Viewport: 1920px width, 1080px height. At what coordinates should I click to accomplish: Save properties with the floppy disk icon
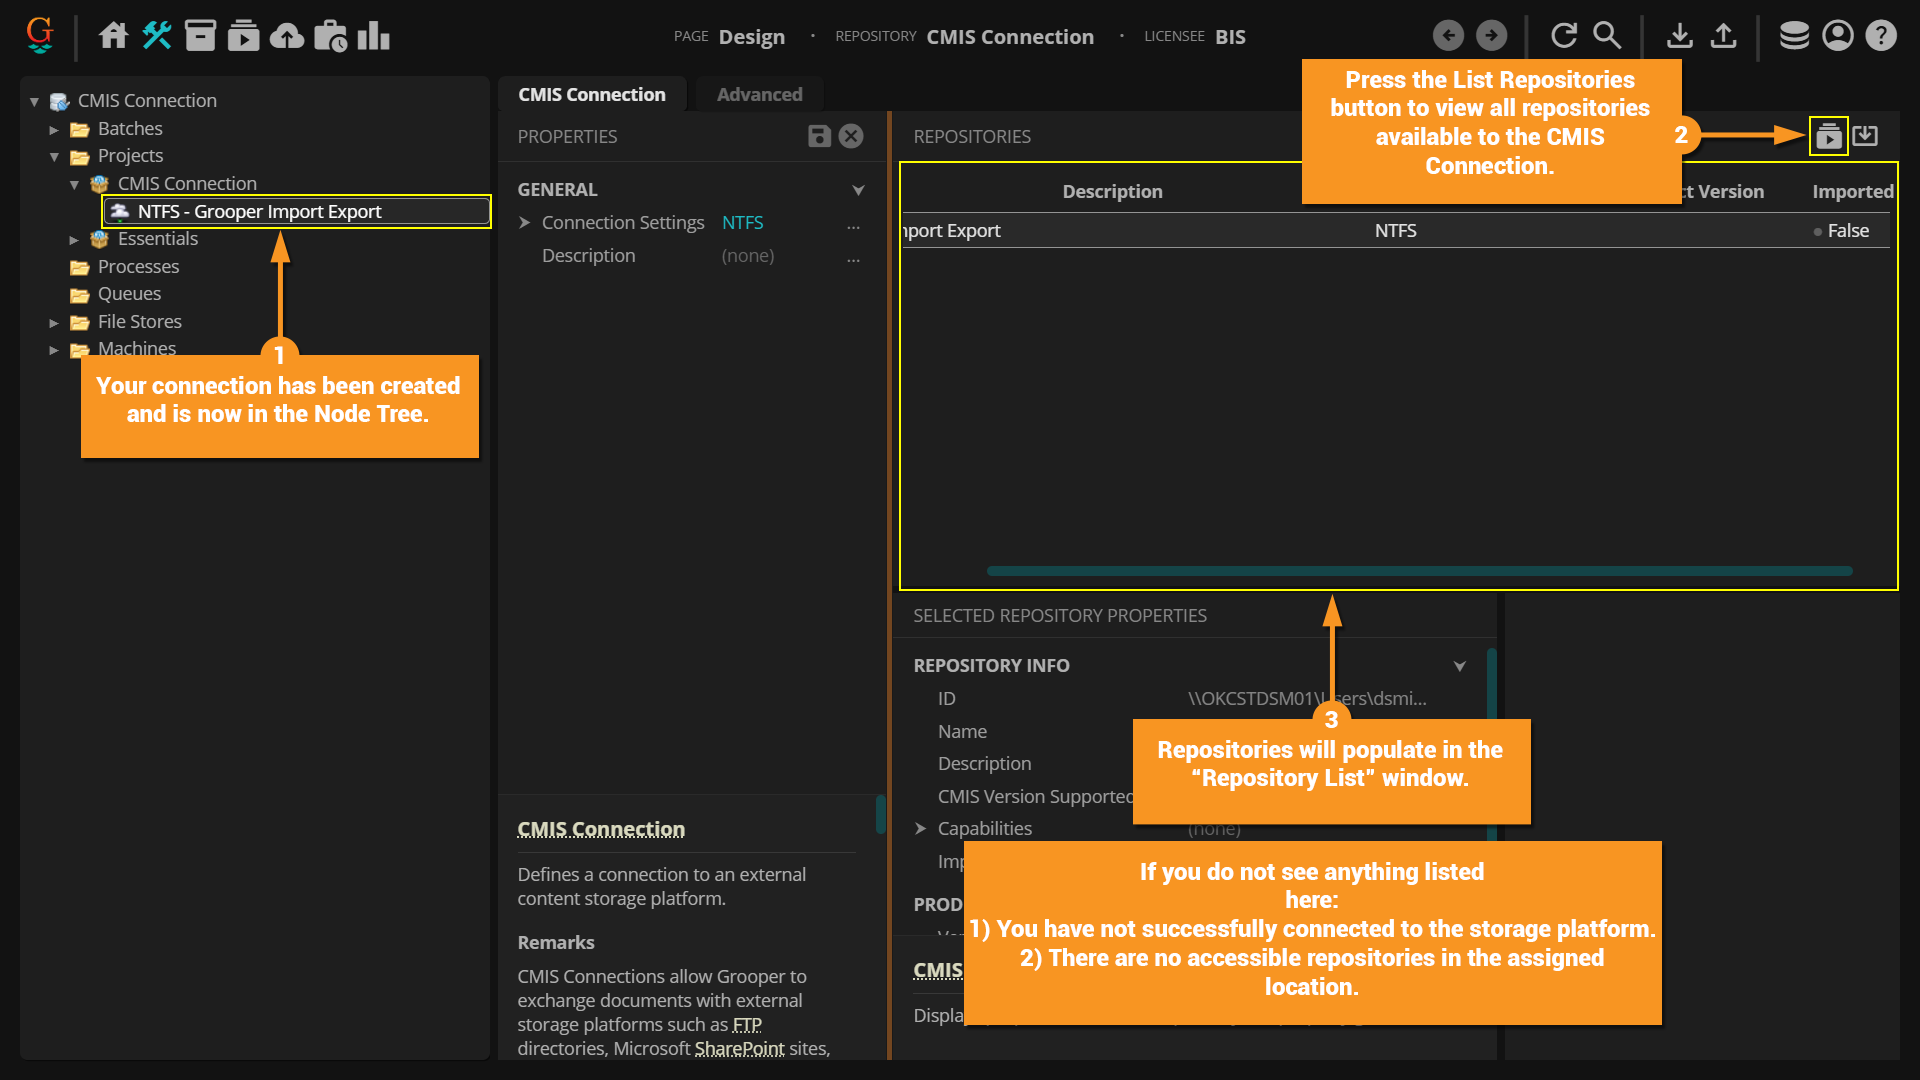click(819, 136)
